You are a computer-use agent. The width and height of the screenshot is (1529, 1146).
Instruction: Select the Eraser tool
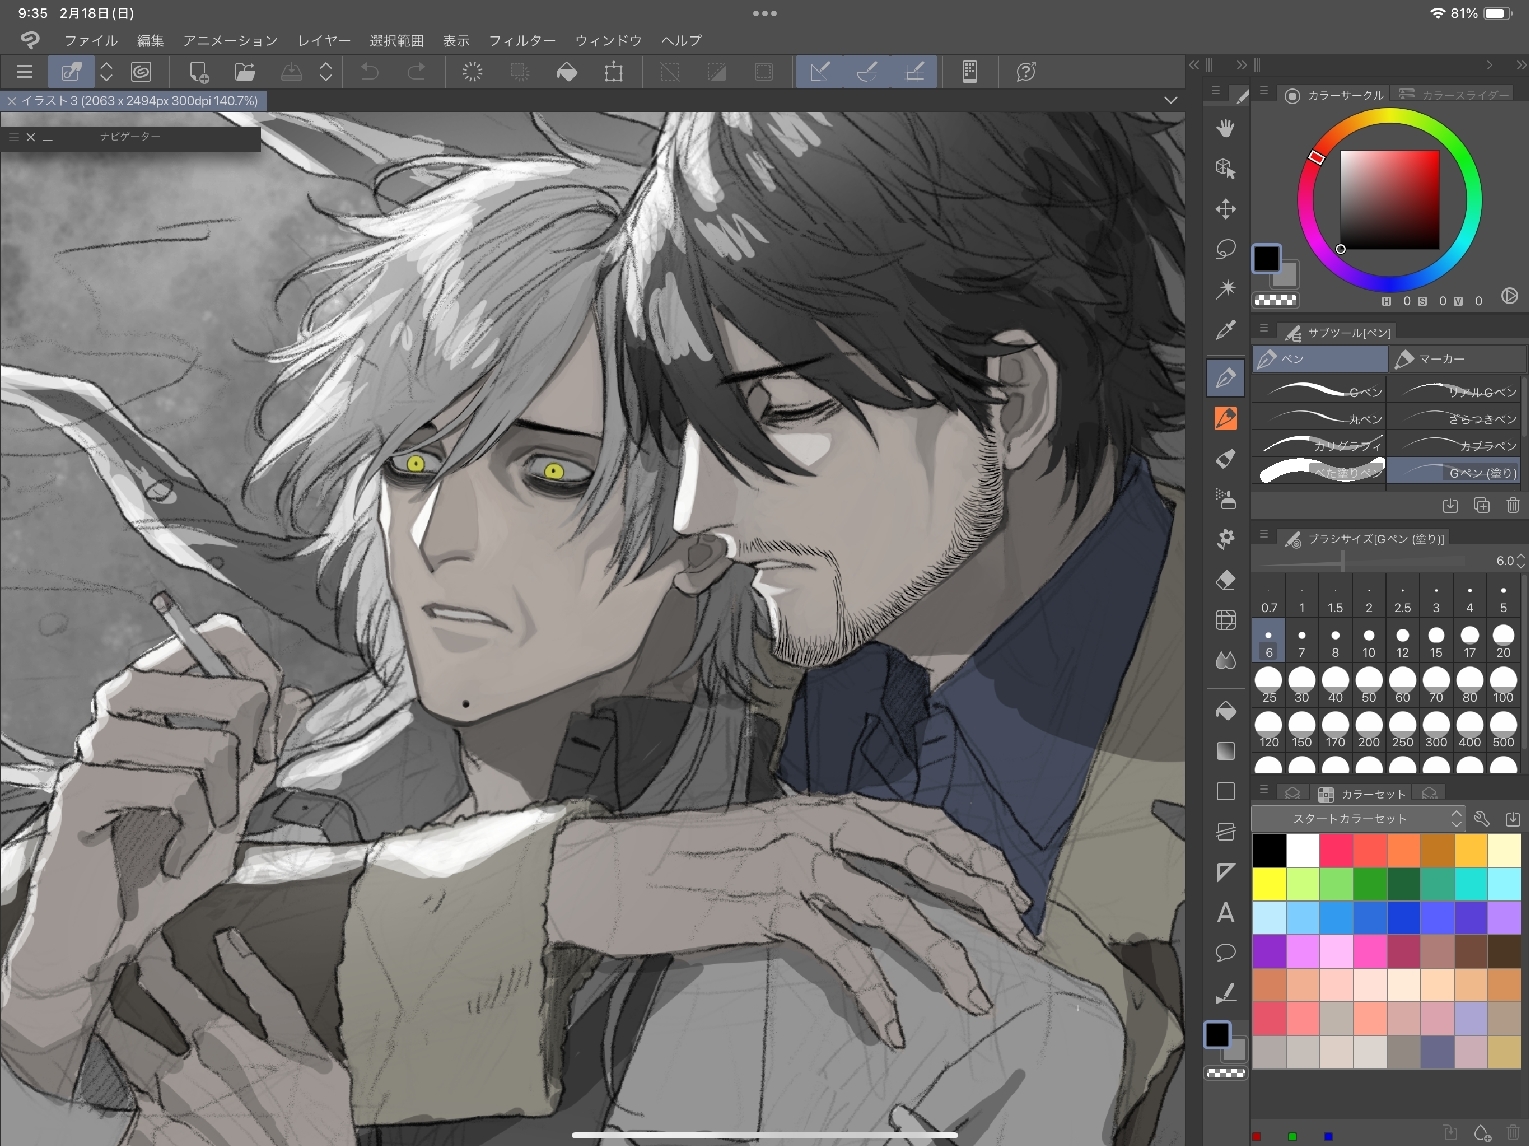[x=1225, y=580]
